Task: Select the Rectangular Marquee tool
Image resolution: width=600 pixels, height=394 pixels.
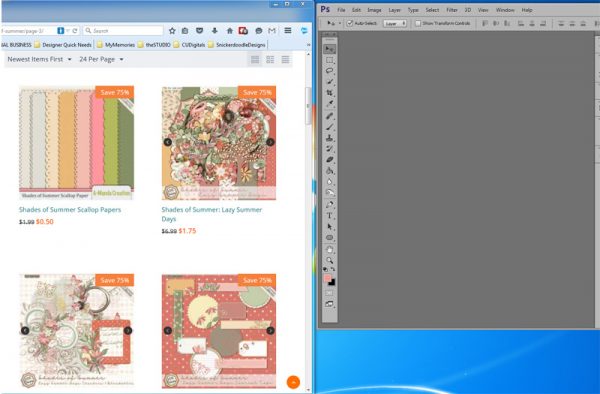Action: coord(329,60)
